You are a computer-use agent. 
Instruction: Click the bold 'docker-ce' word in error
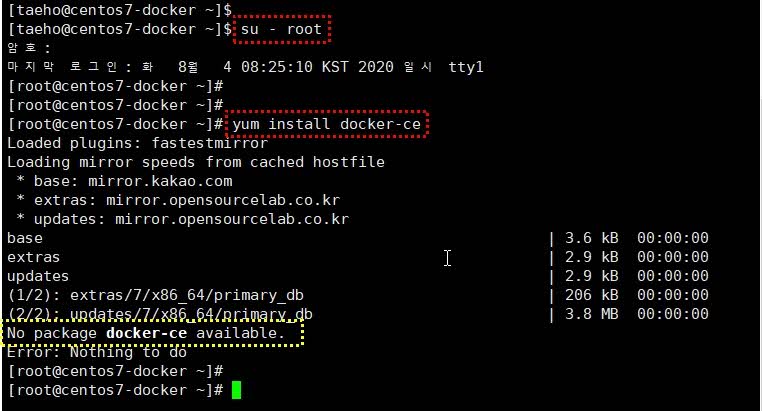146,333
